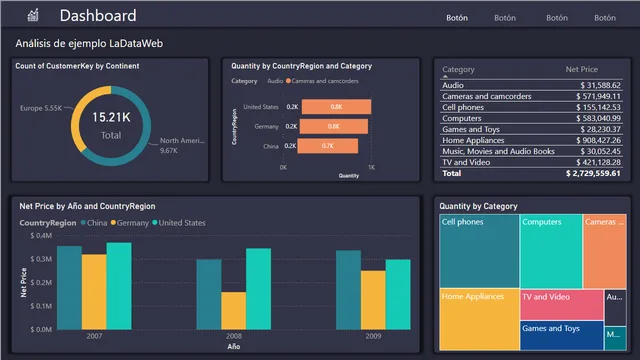Select Cameras and camcorders table row

tap(531, 96)
